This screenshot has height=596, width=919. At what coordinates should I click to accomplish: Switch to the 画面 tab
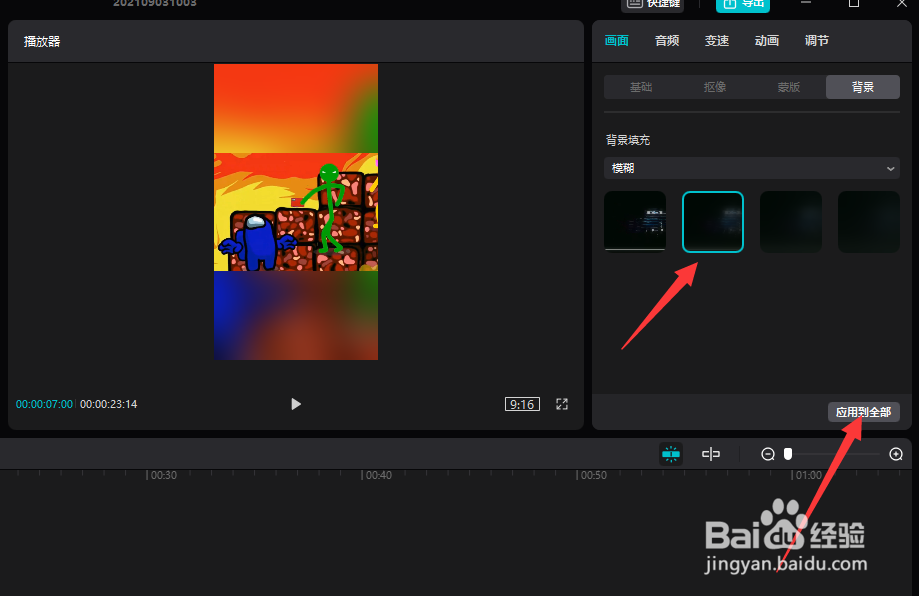point(617,40)
